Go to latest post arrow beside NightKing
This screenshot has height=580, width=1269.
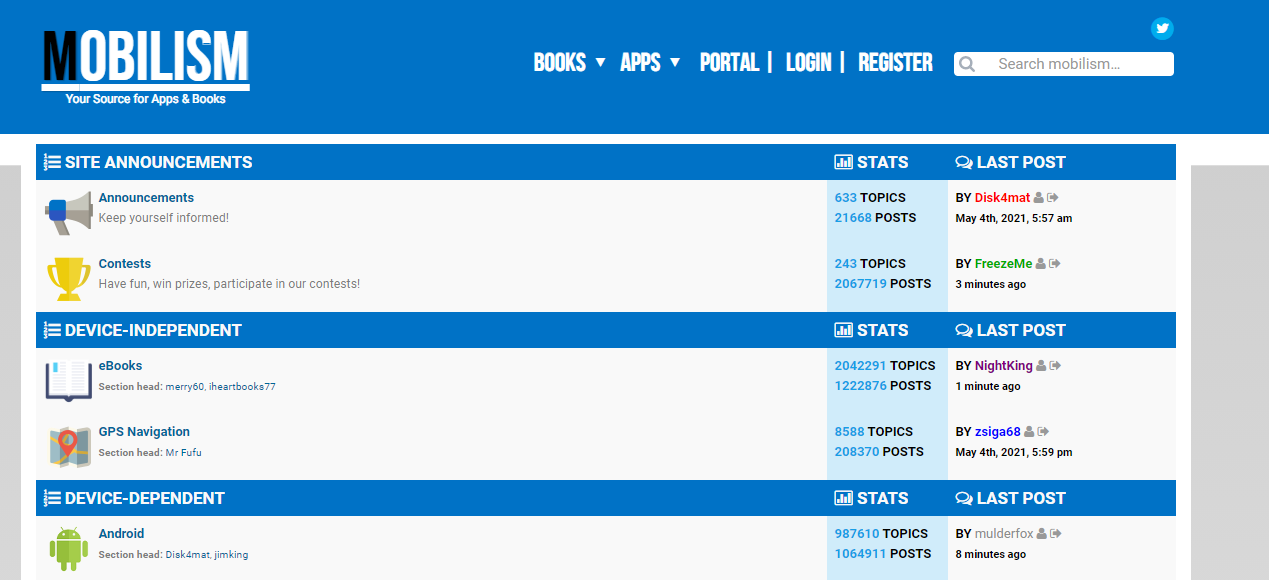tap(1056, 366)
